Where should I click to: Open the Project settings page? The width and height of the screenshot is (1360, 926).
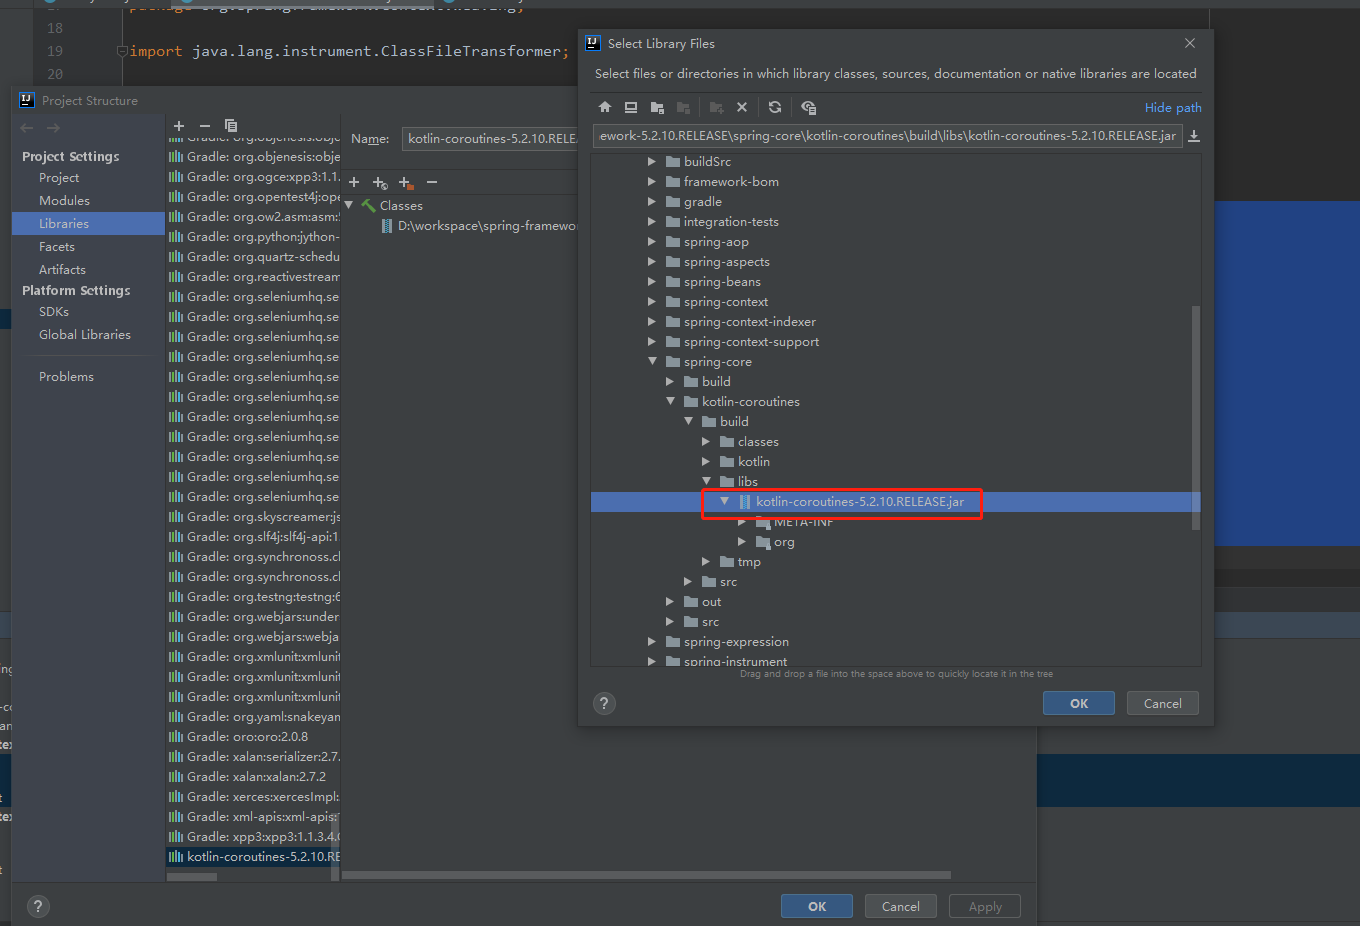[59, 178]
